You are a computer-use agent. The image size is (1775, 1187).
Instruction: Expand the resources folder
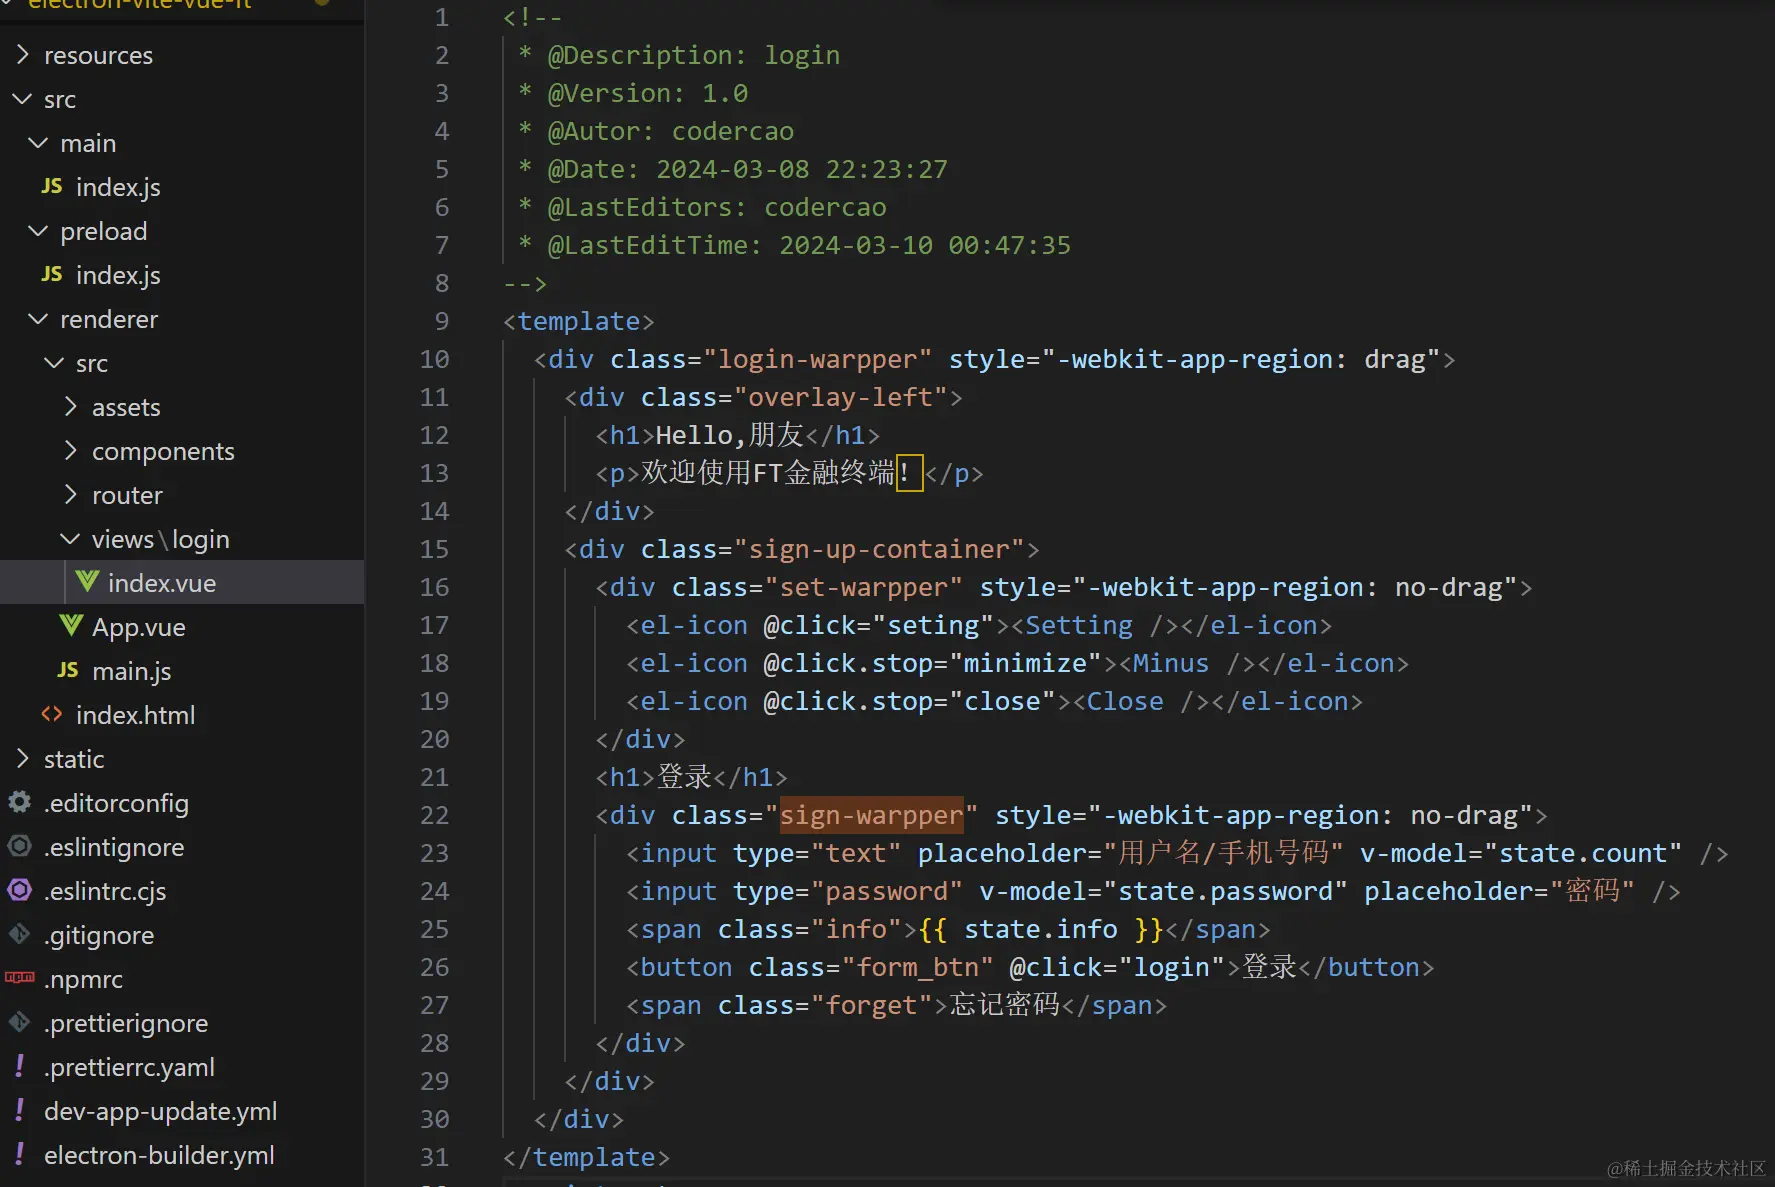click(x=23, y=54)
